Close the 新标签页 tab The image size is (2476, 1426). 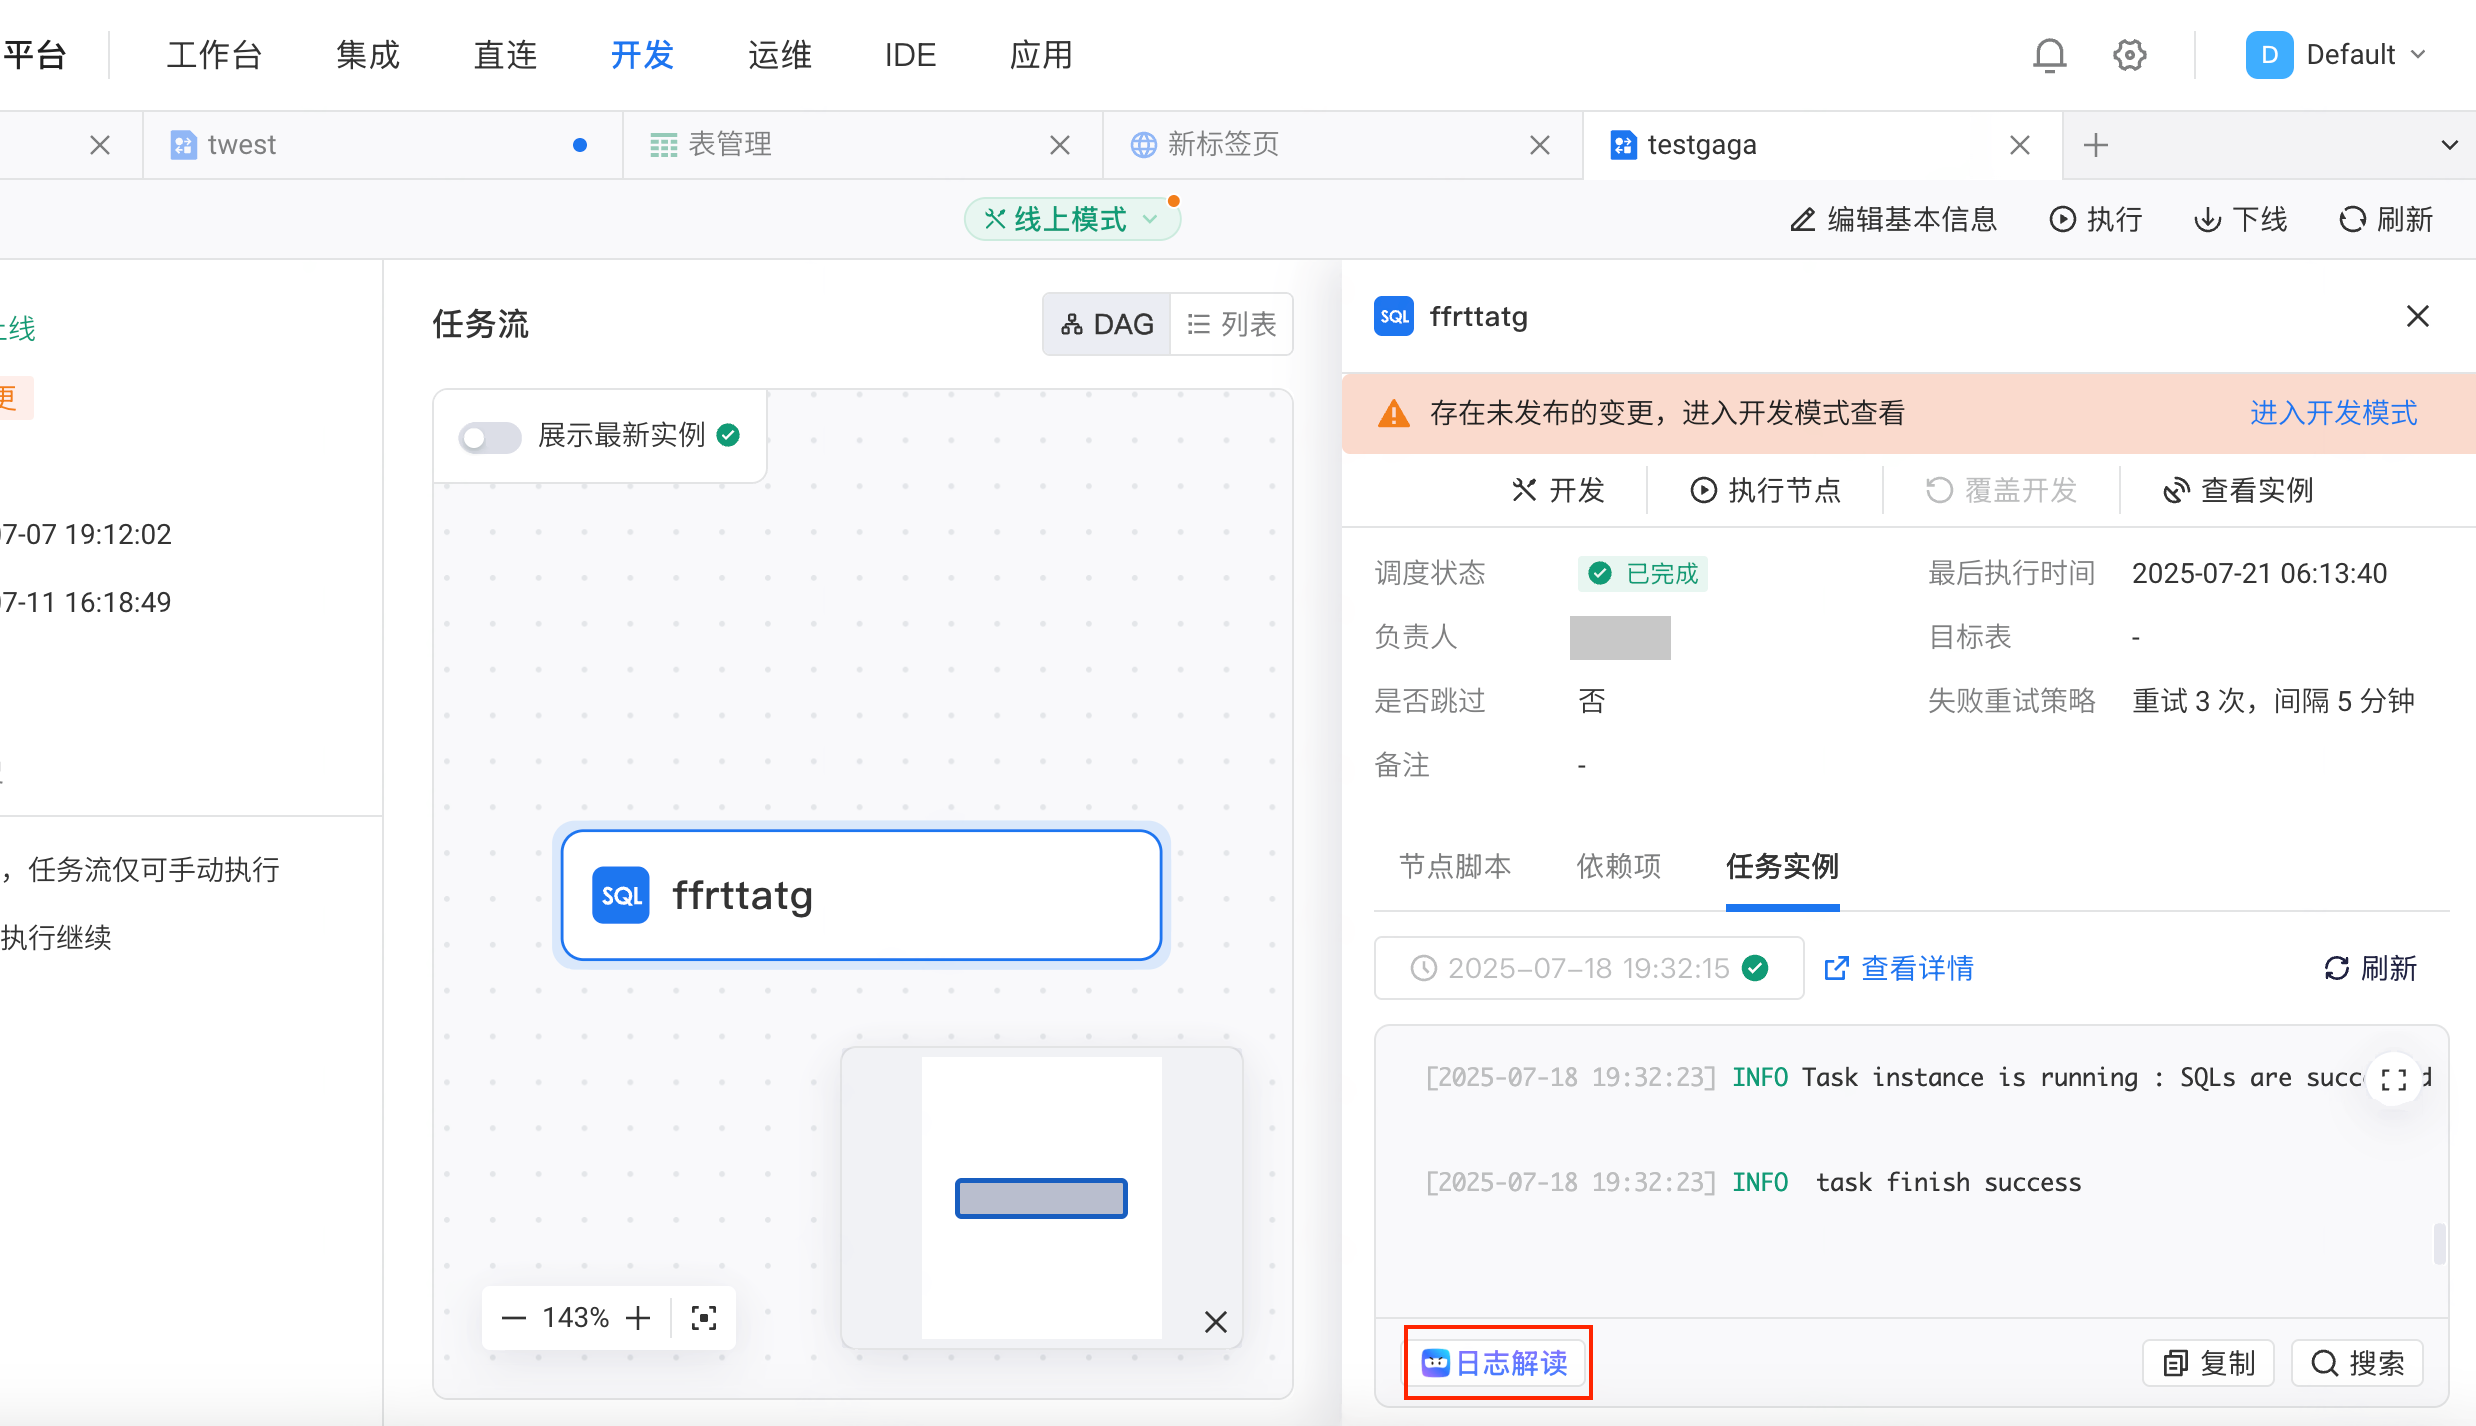click(1540, 145)
